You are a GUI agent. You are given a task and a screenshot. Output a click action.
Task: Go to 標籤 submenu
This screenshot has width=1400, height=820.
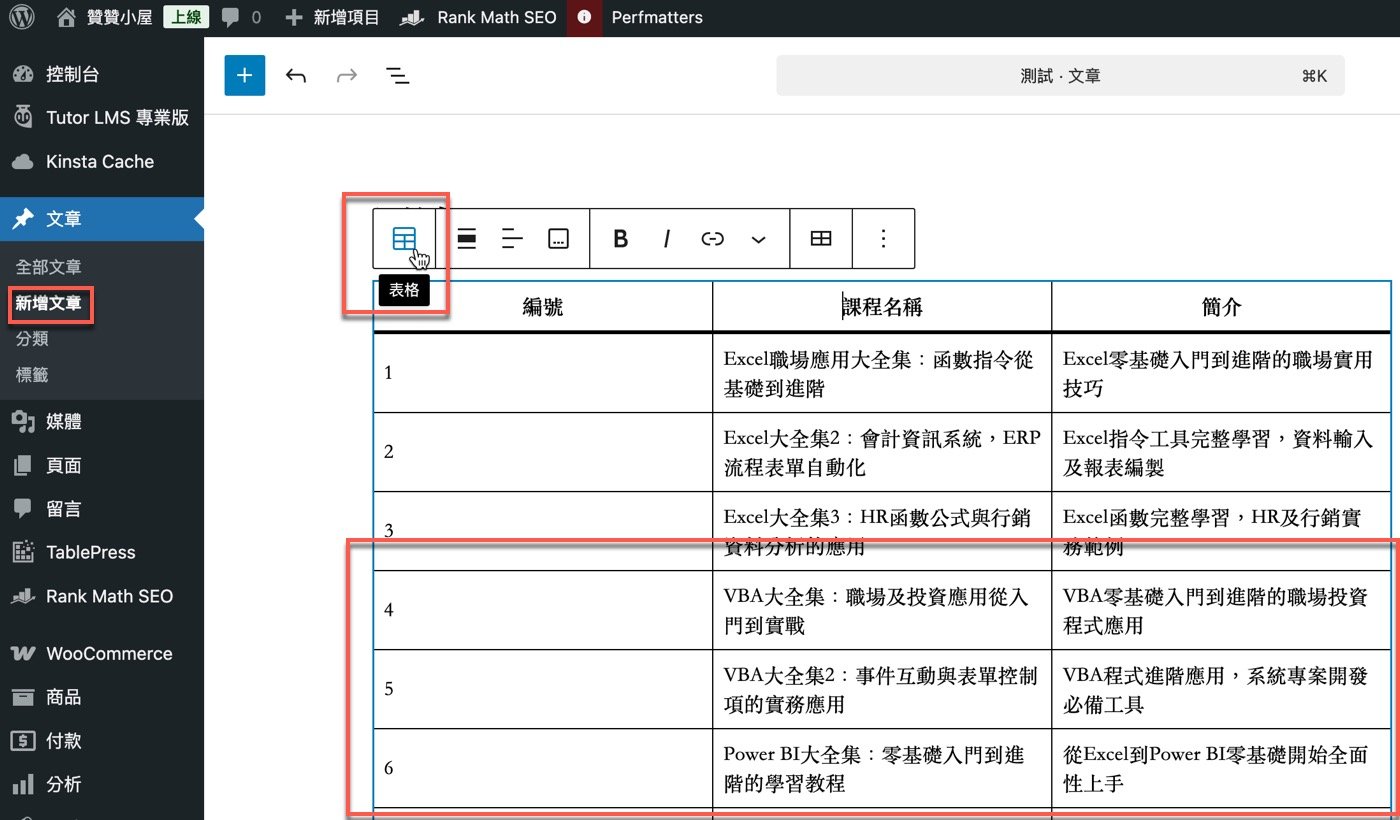[32, 375]
